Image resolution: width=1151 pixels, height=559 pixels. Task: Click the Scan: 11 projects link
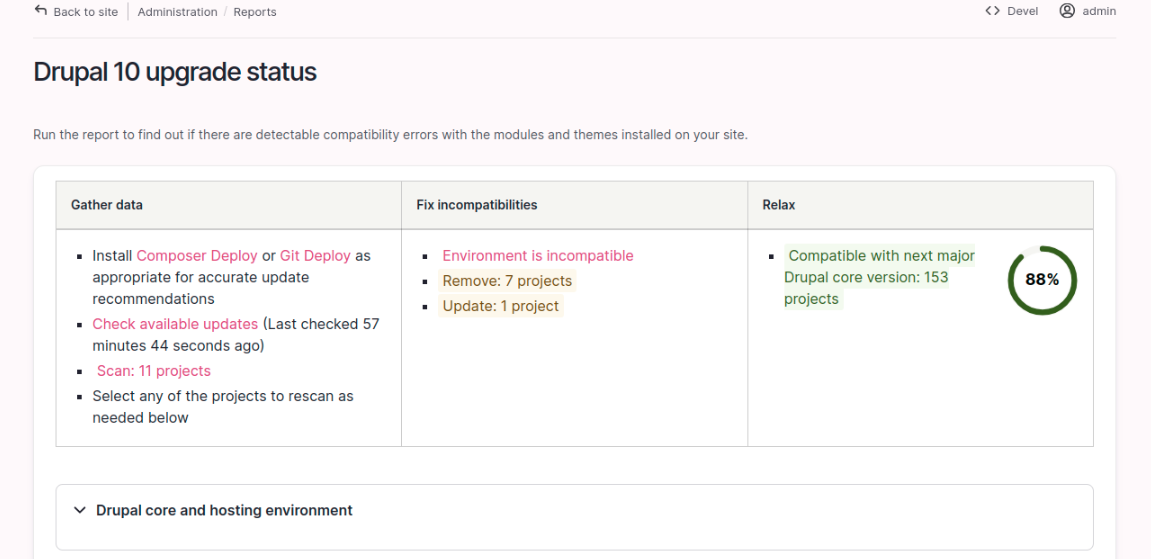[154, 370]
